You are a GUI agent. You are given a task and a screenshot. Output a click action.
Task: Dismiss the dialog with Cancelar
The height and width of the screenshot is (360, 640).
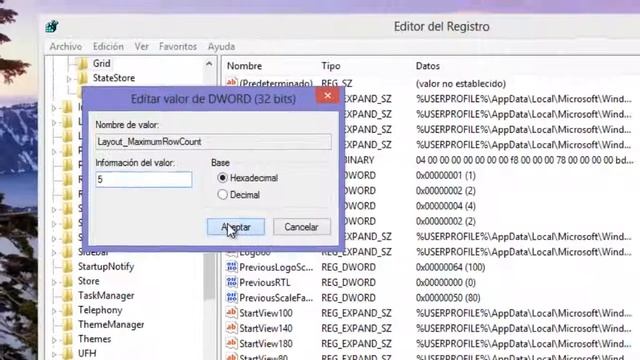302,227
